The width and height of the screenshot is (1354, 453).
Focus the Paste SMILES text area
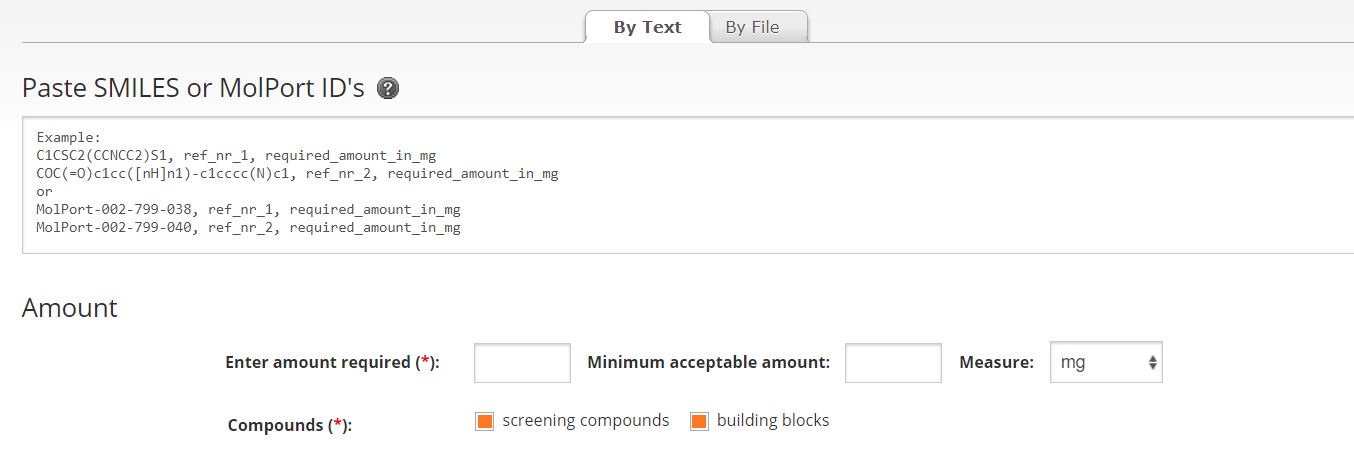(688, 185)
